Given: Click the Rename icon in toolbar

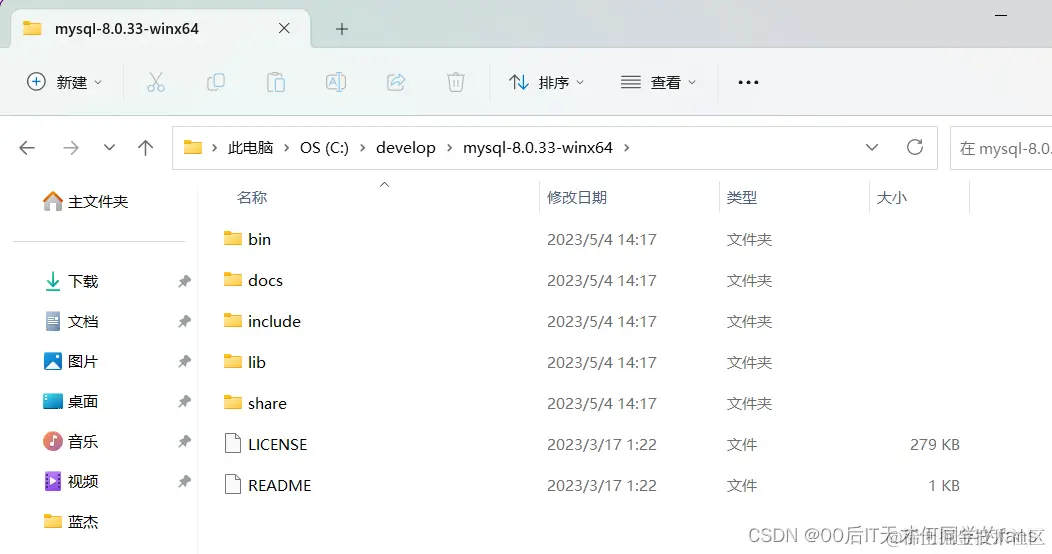Looking at the screenshot, I should [x=335, y=82].
